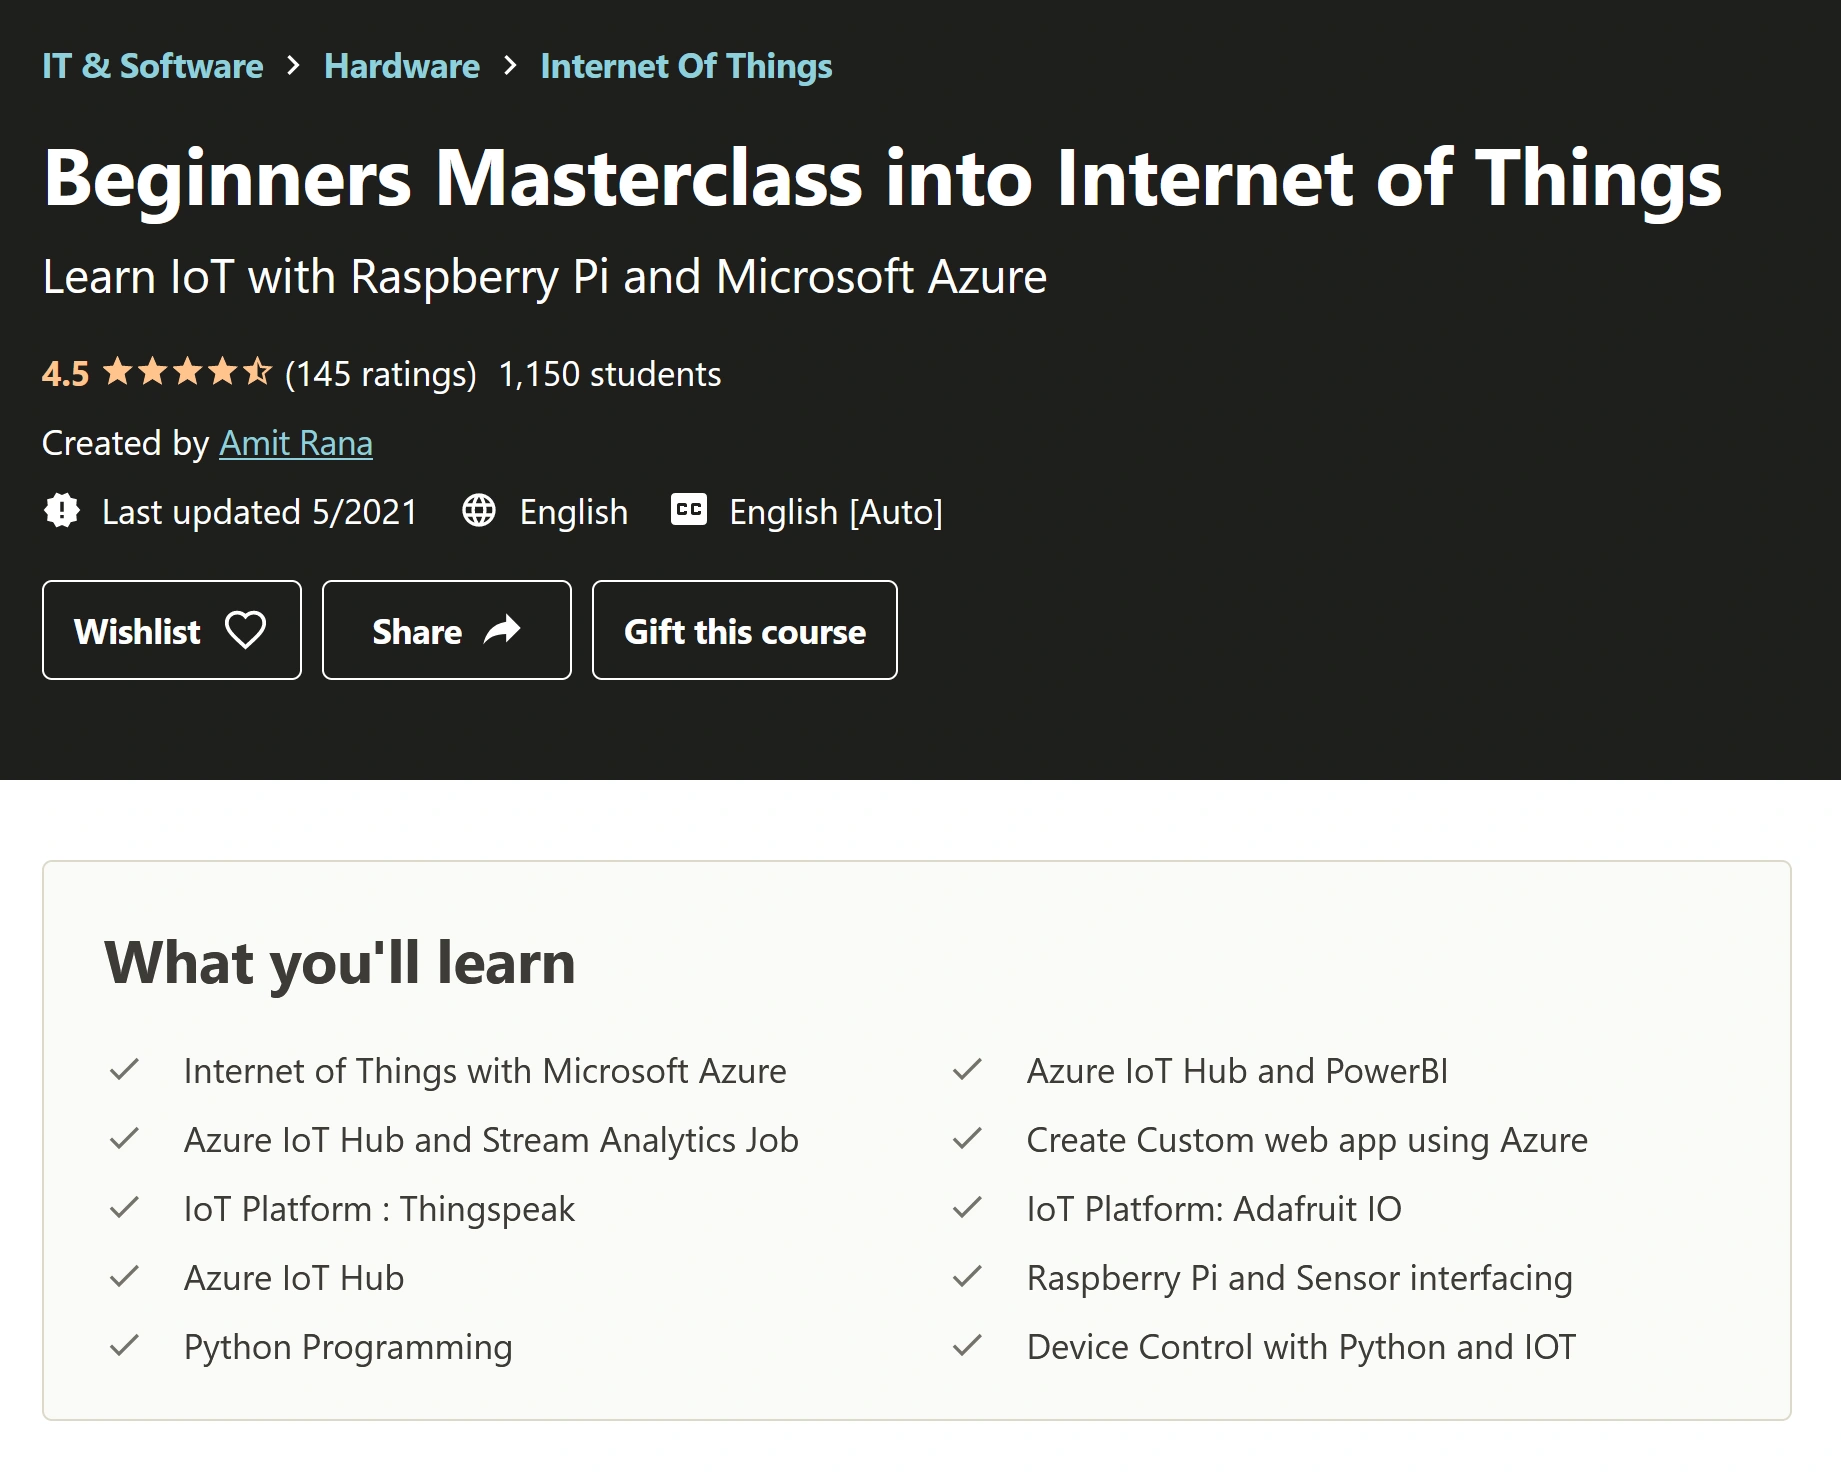Click the chevron after IT & Software
The width and height of the screenshot is (1841, 1476).
tap(293, 66)
